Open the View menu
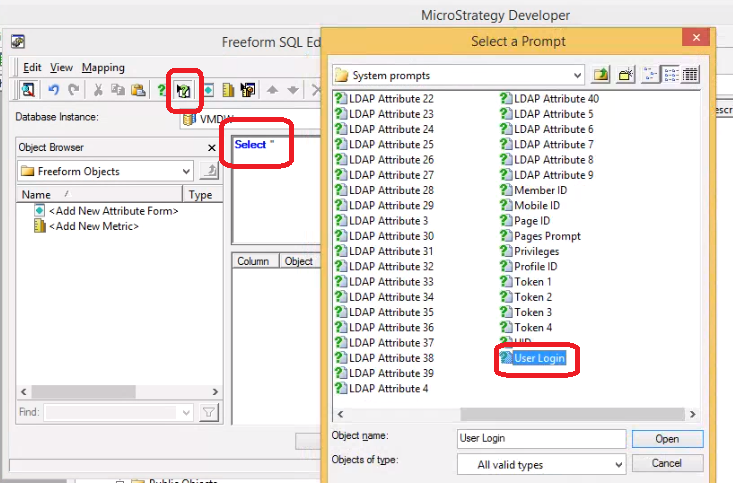Viewport: 733px width, 483px height. (x=61, y=67)
